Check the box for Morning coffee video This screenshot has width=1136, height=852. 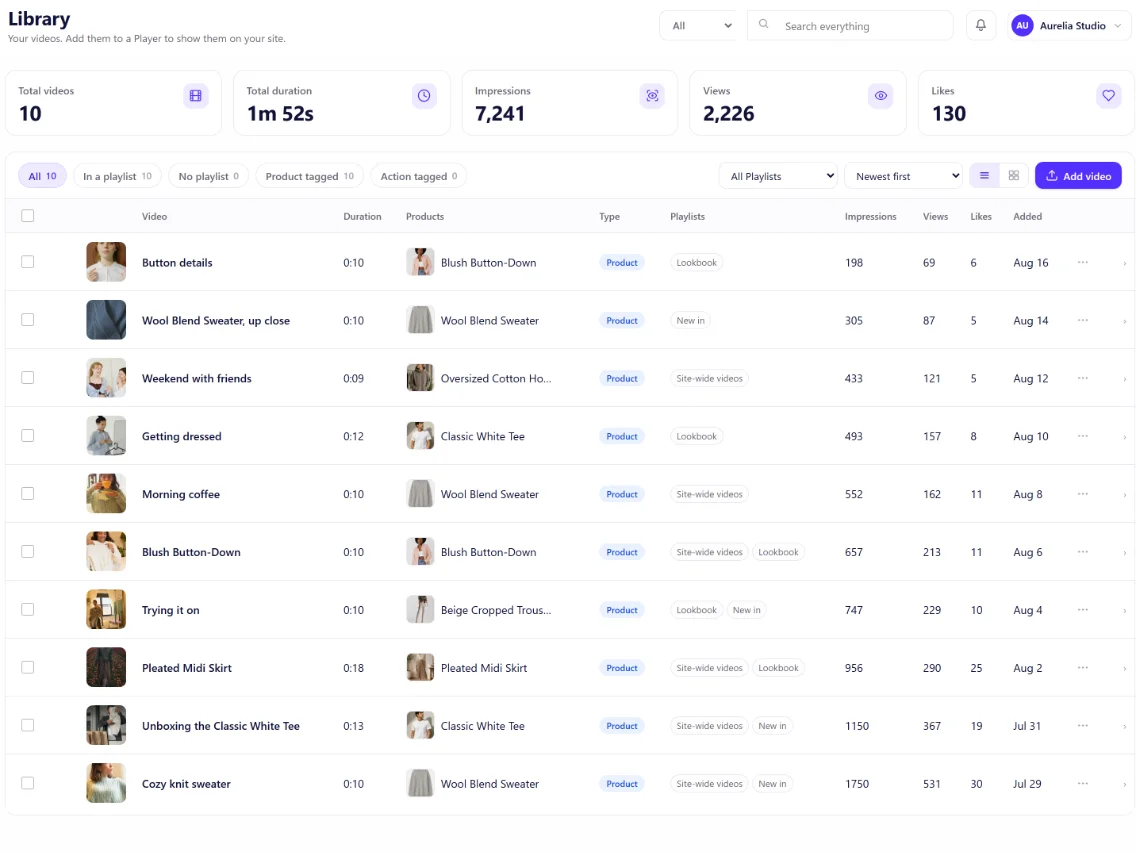(28, 493)
